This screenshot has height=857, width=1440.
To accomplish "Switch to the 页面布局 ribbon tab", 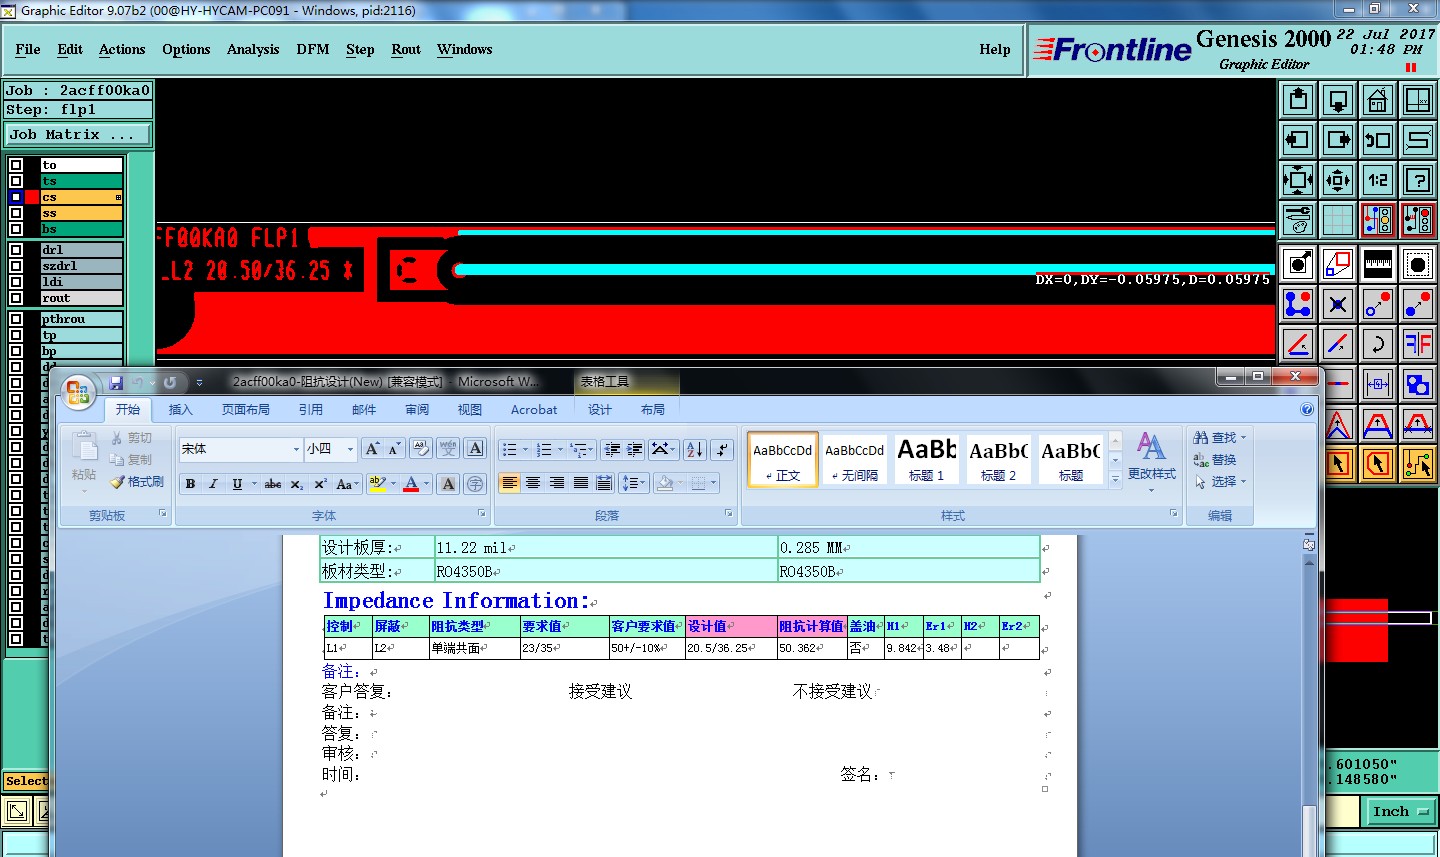I will (246, 410).
